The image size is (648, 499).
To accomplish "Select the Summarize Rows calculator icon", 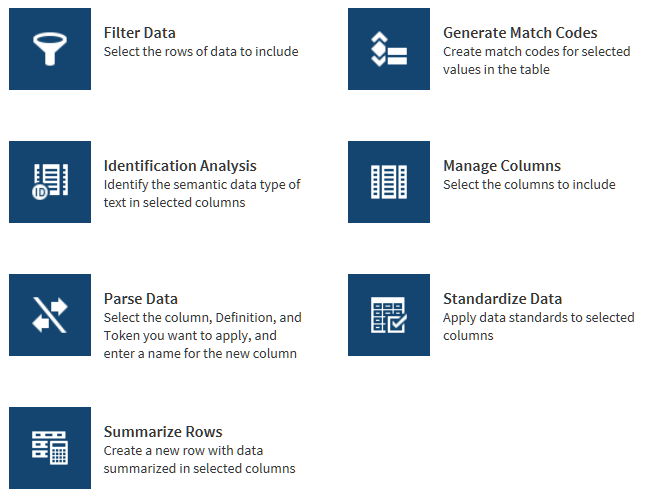I will (x=50, y=447).
